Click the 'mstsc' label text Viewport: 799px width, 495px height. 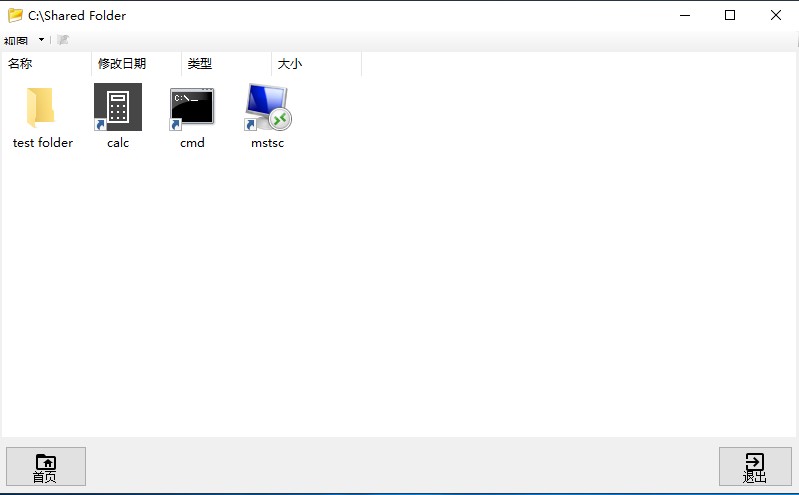tap(268, 143)
